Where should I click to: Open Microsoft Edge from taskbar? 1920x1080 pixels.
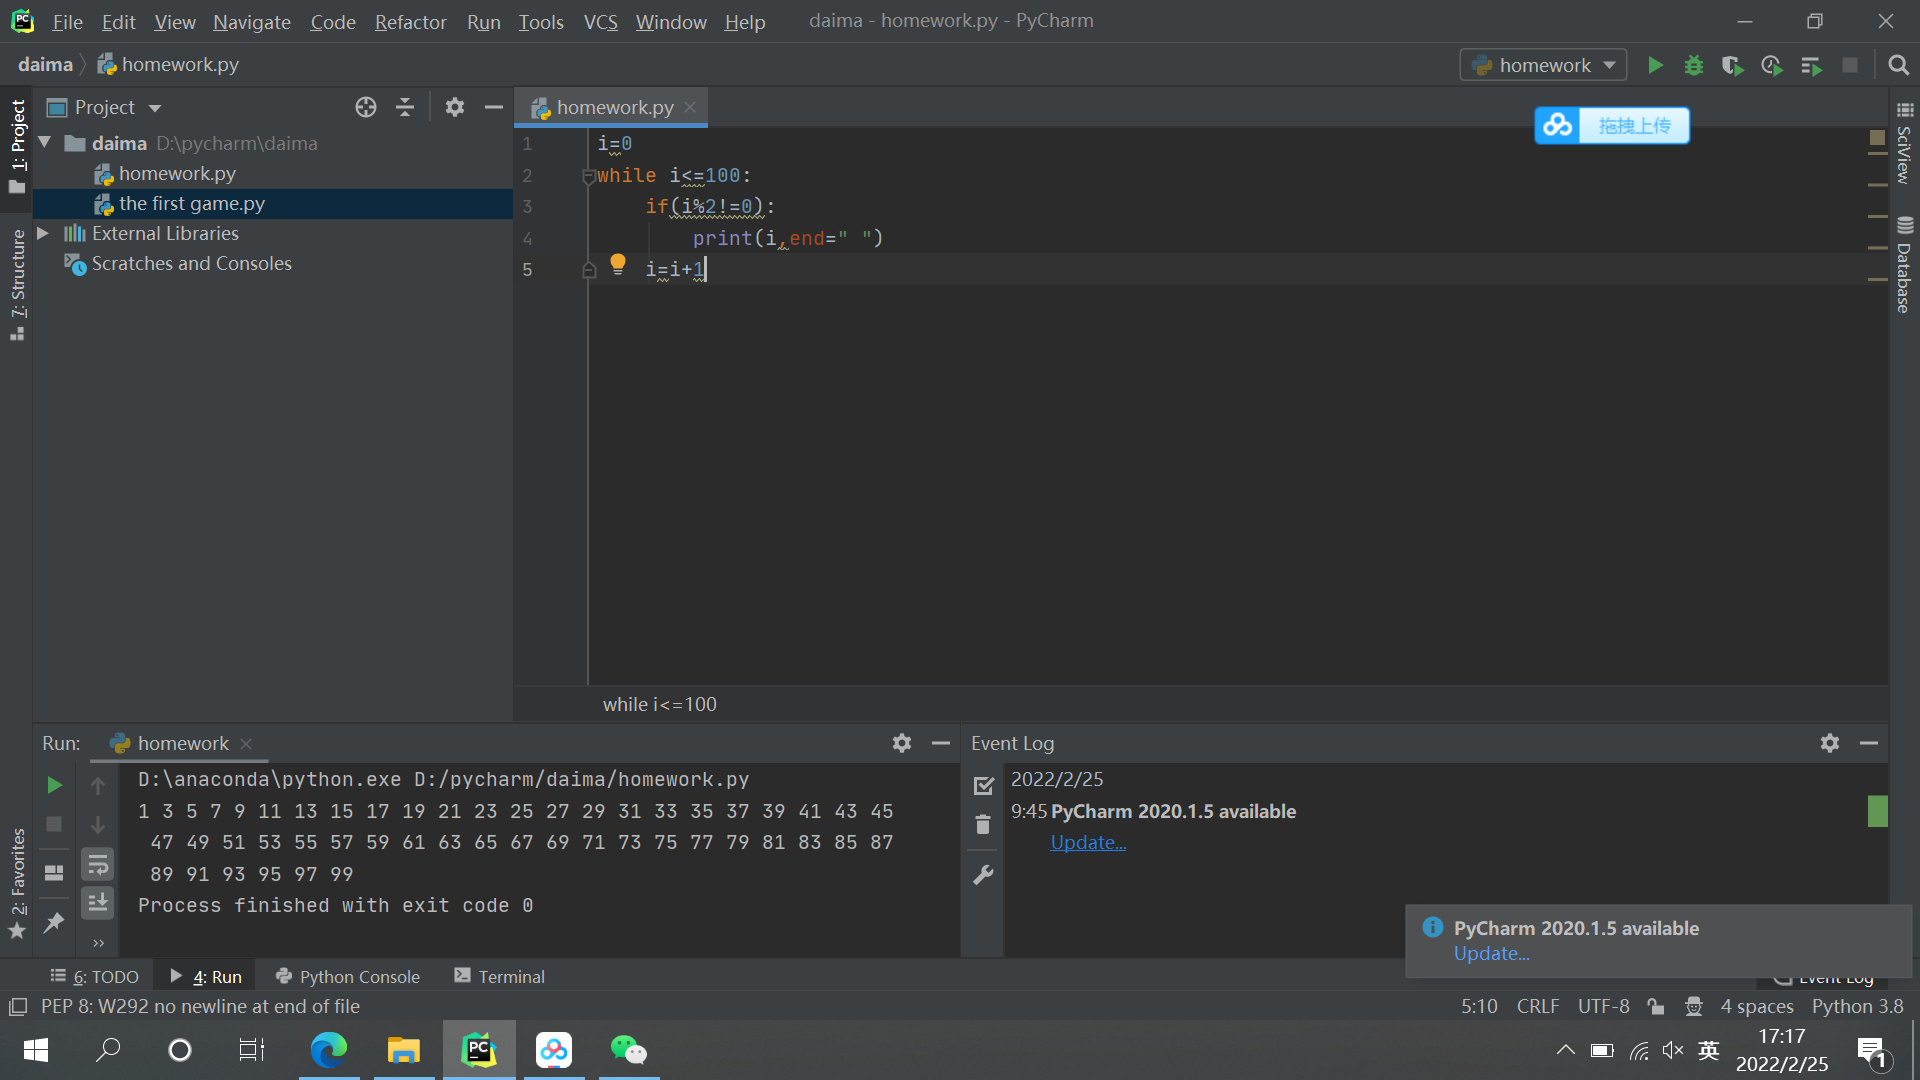(x=329, y=1050)
